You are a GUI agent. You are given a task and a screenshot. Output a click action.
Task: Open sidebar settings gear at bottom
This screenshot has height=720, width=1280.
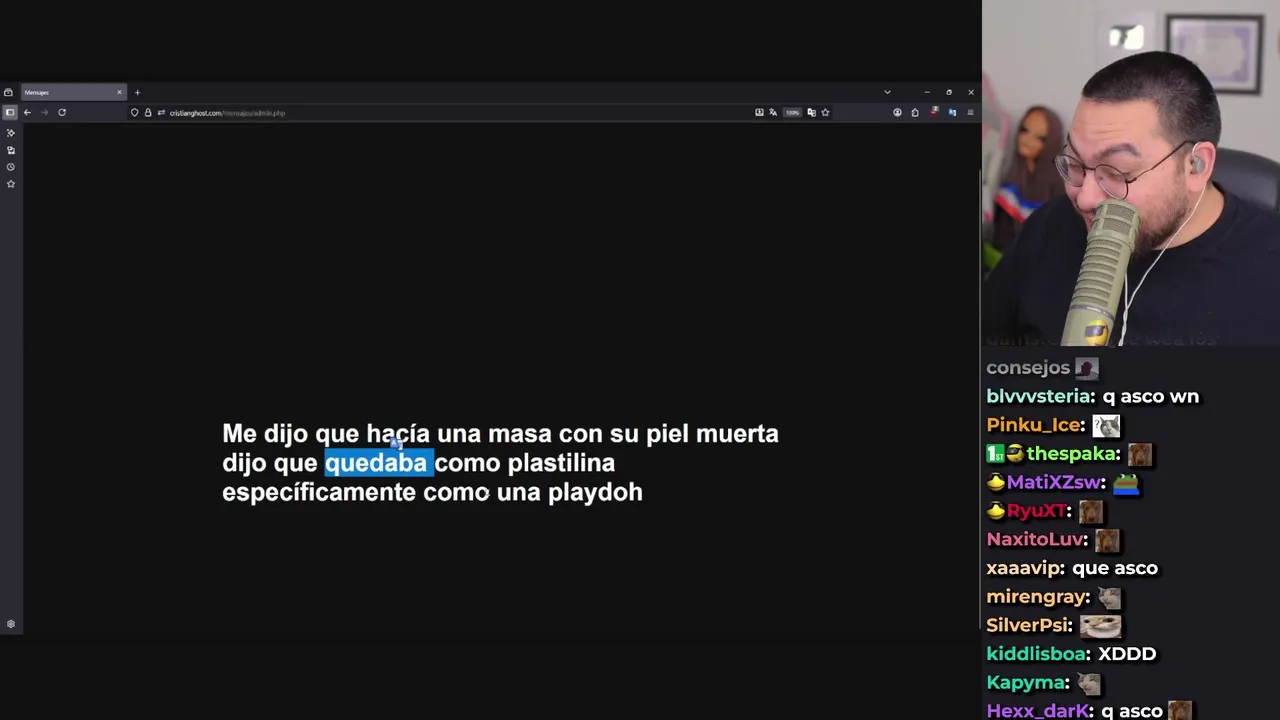(11, 624)
